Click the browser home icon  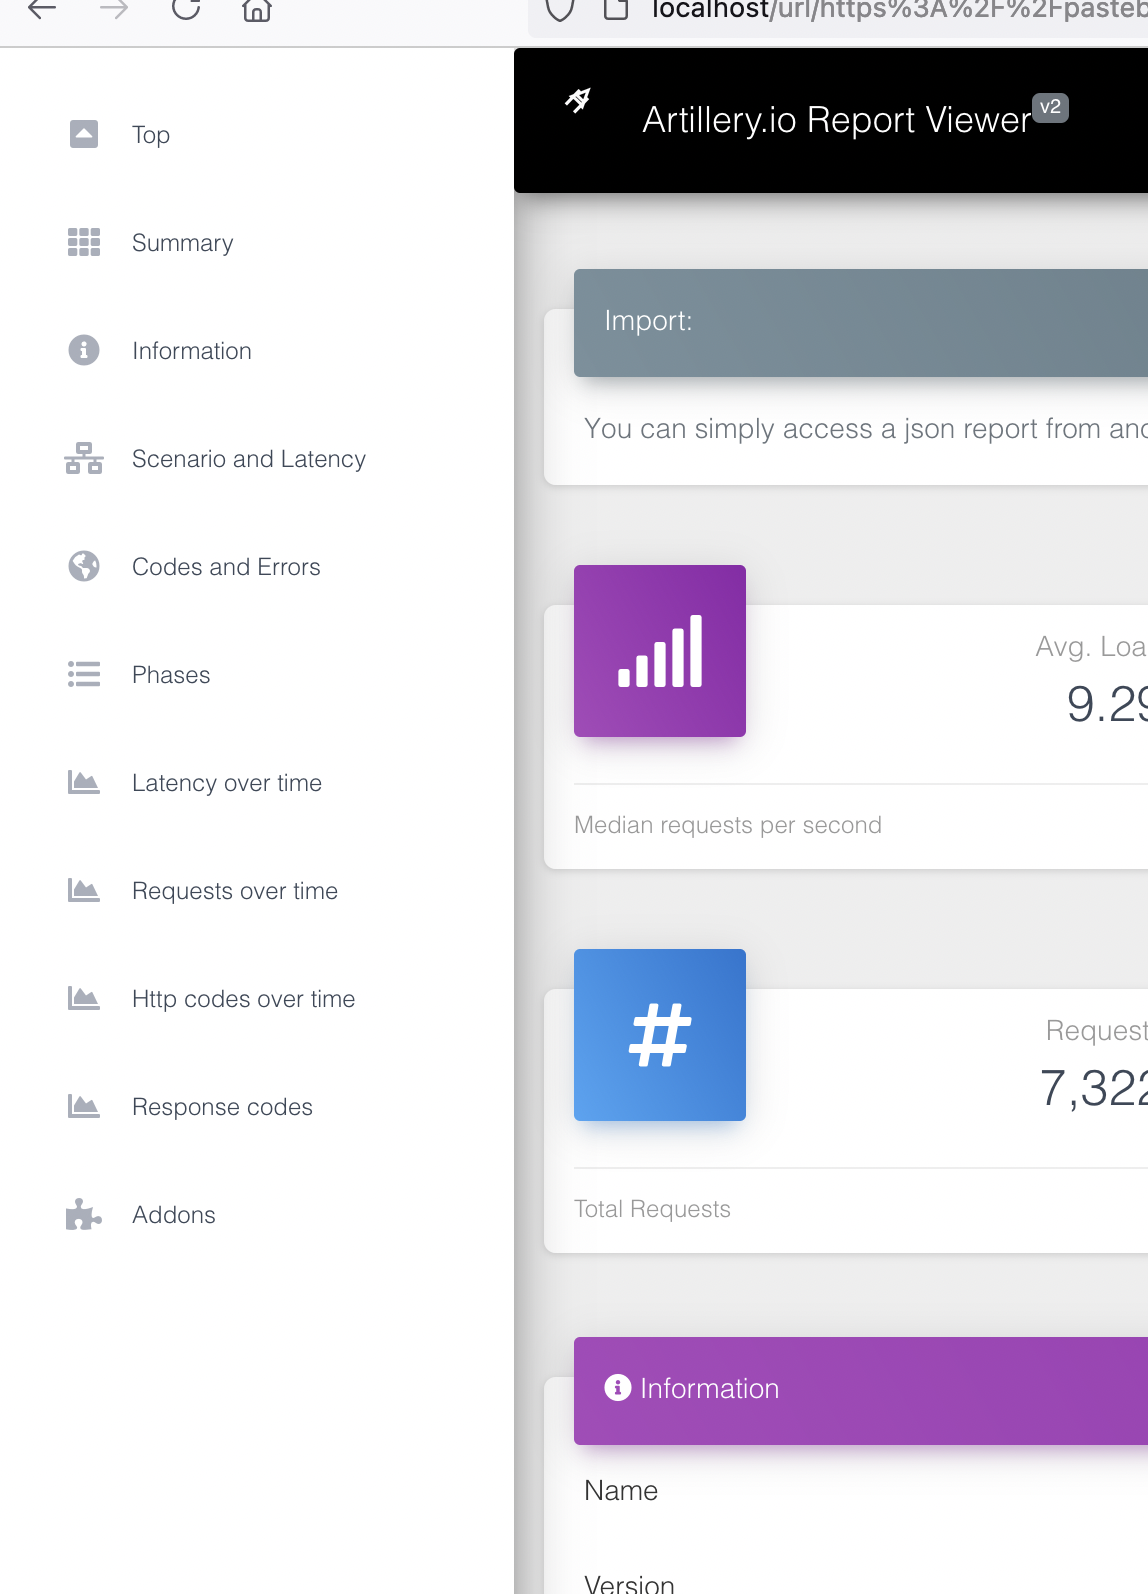[257, 10]
